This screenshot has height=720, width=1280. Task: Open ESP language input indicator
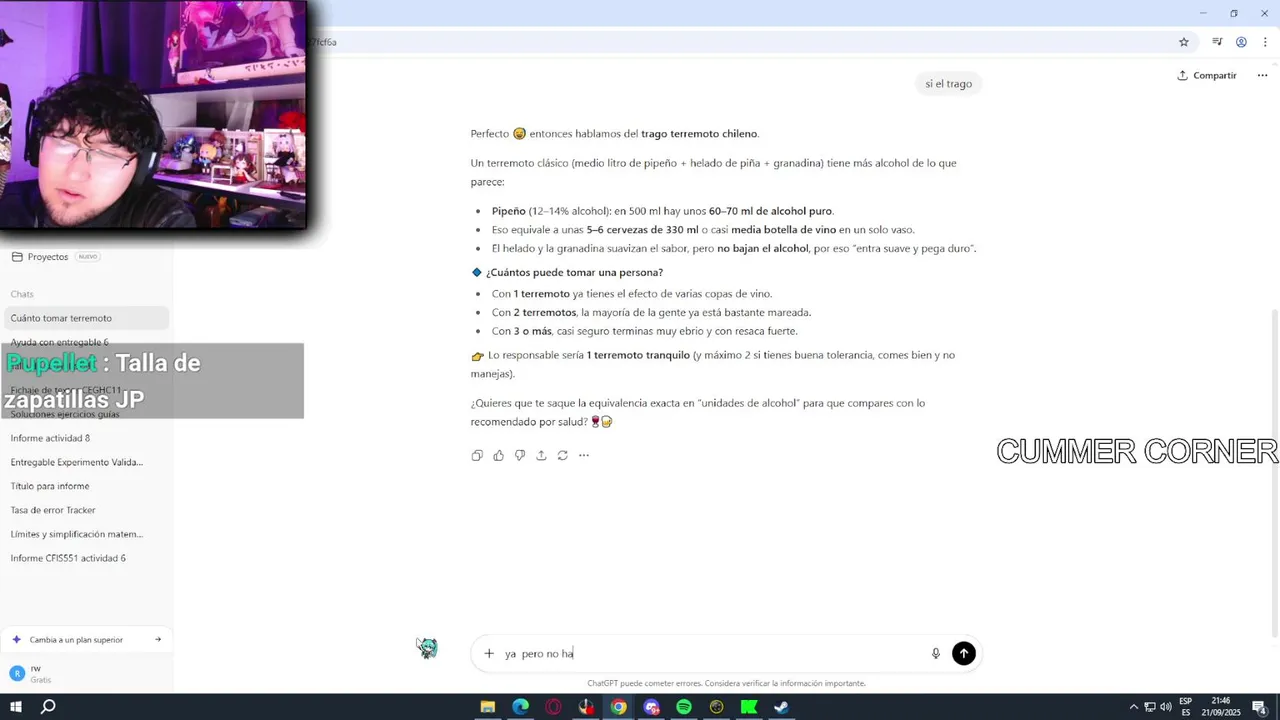(x=1186, y=707)
